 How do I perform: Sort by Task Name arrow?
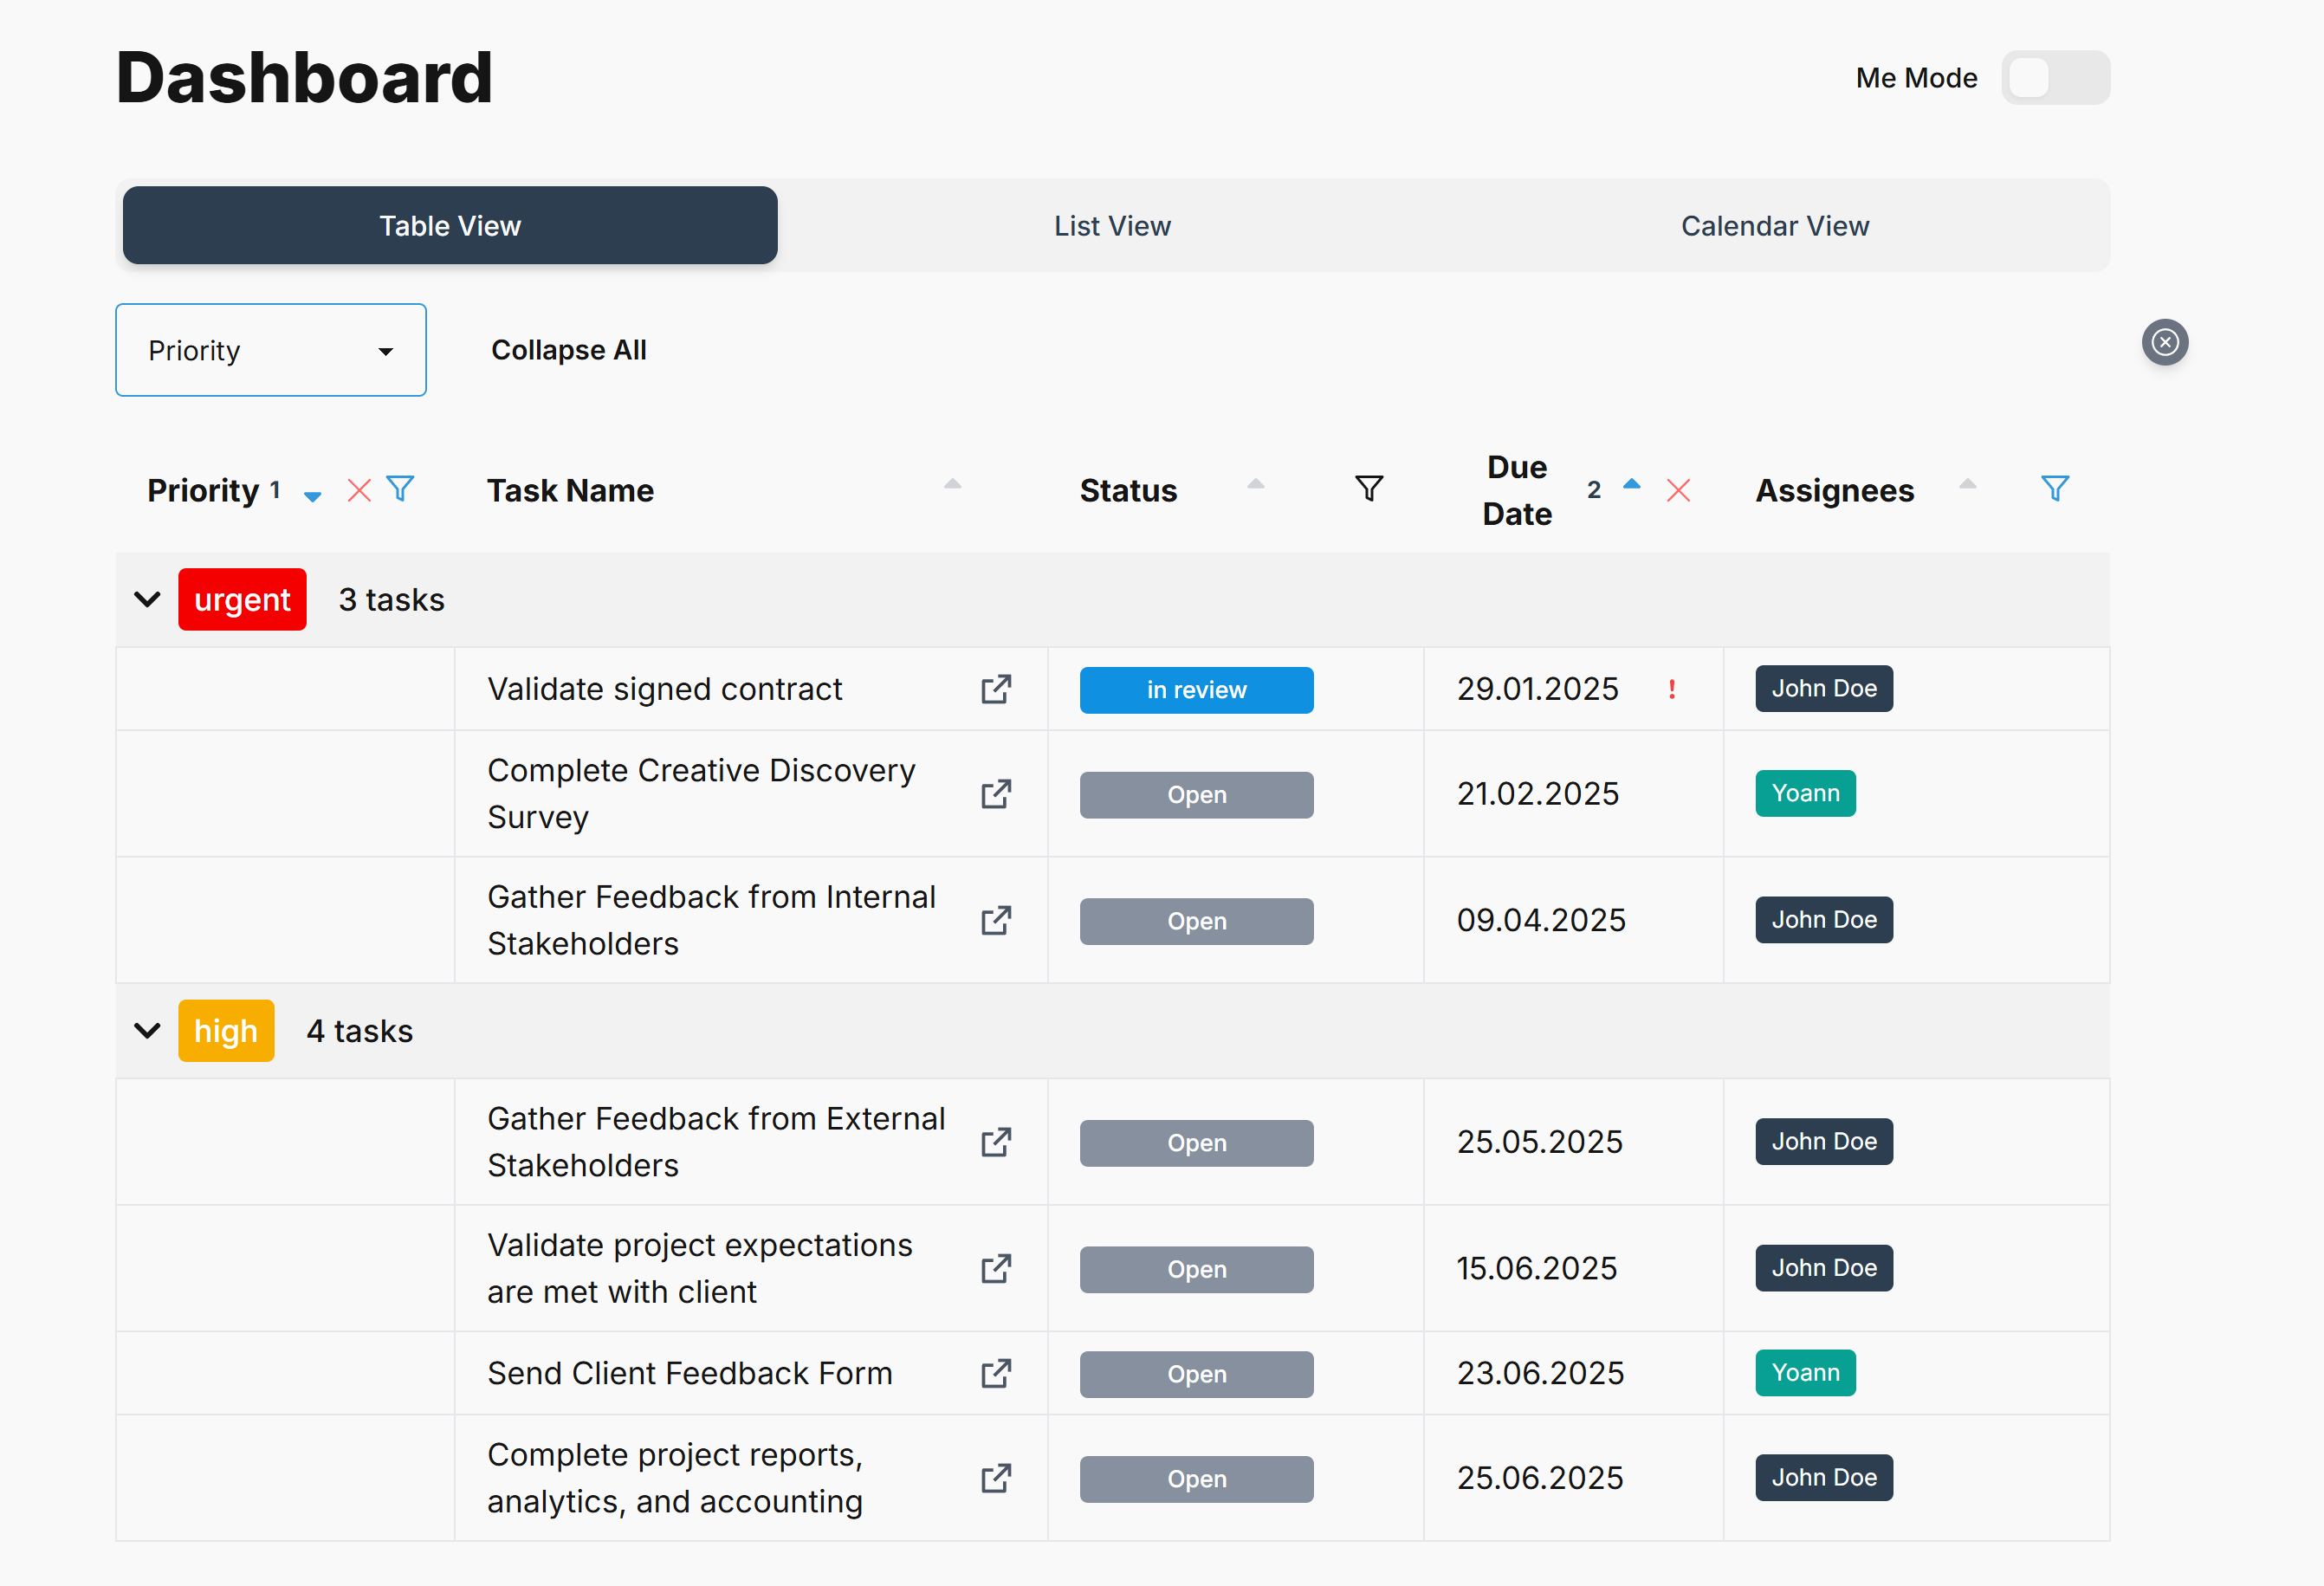click(x=952, y=484)
